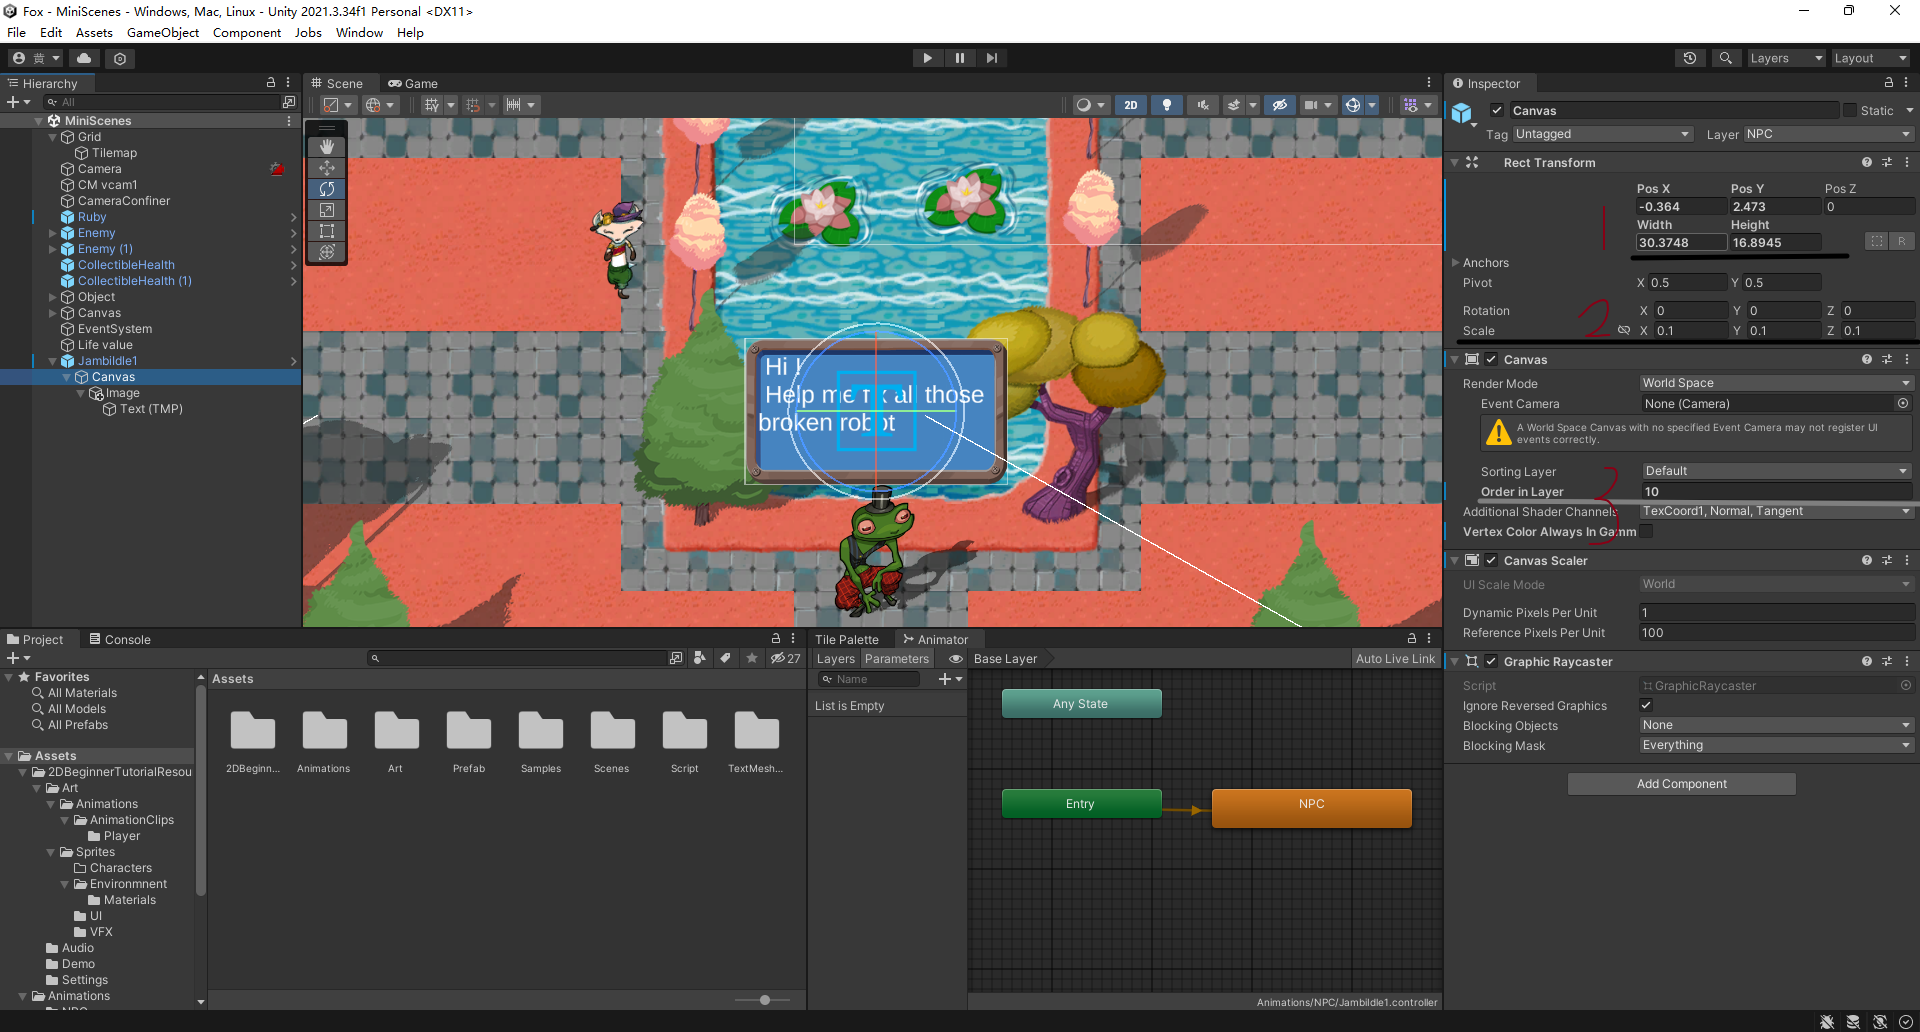
Task: Click the draw mode shading sphere icon
Action: tap(1083, 105)
